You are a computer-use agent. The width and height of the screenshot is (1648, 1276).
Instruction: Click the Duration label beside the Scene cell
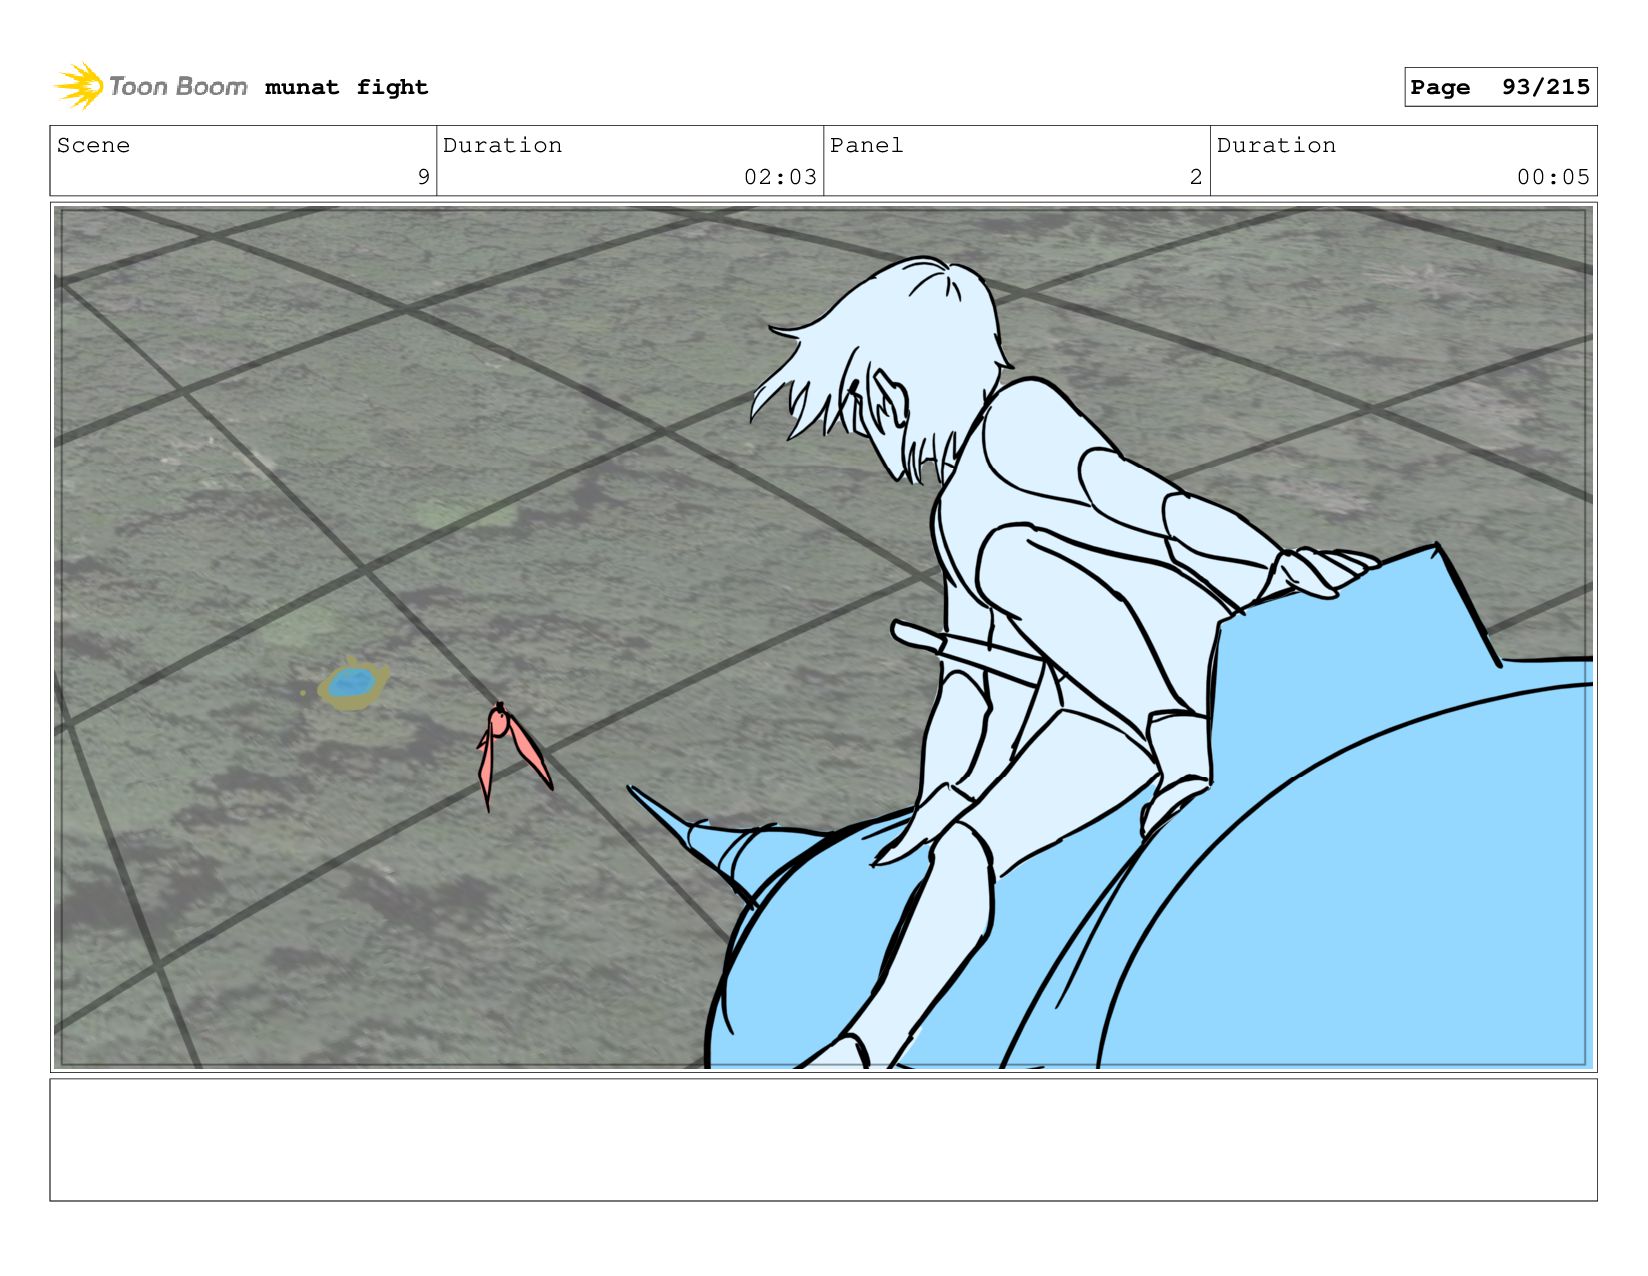coord(502,145)
